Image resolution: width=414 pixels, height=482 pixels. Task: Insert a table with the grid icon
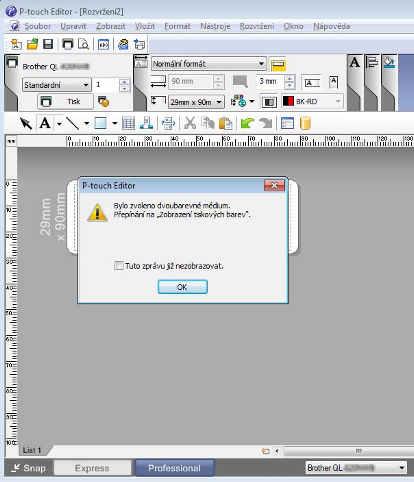point(128,123)
